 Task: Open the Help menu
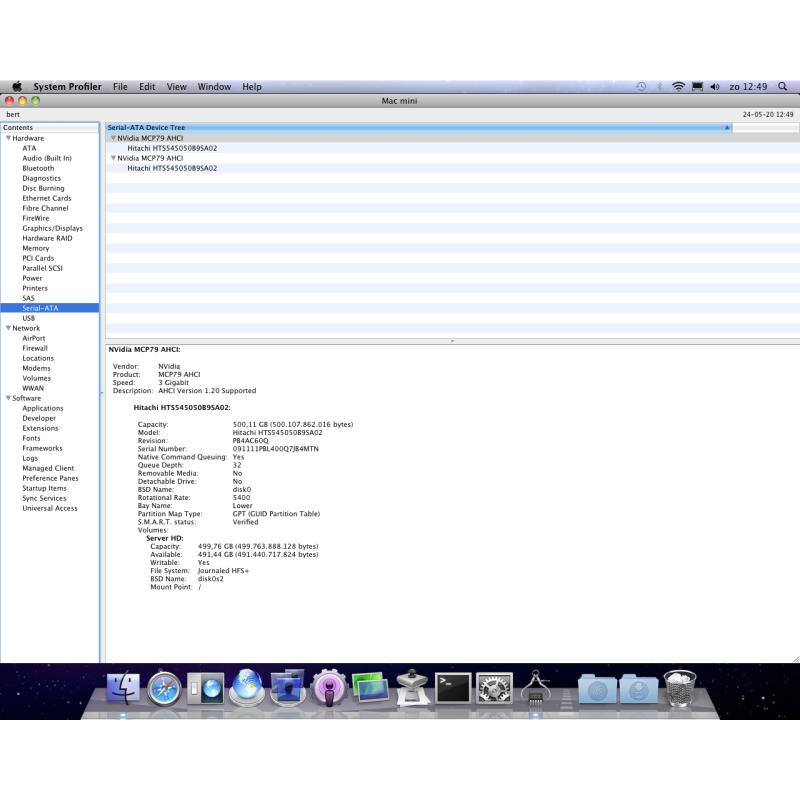tap(252, 87)
